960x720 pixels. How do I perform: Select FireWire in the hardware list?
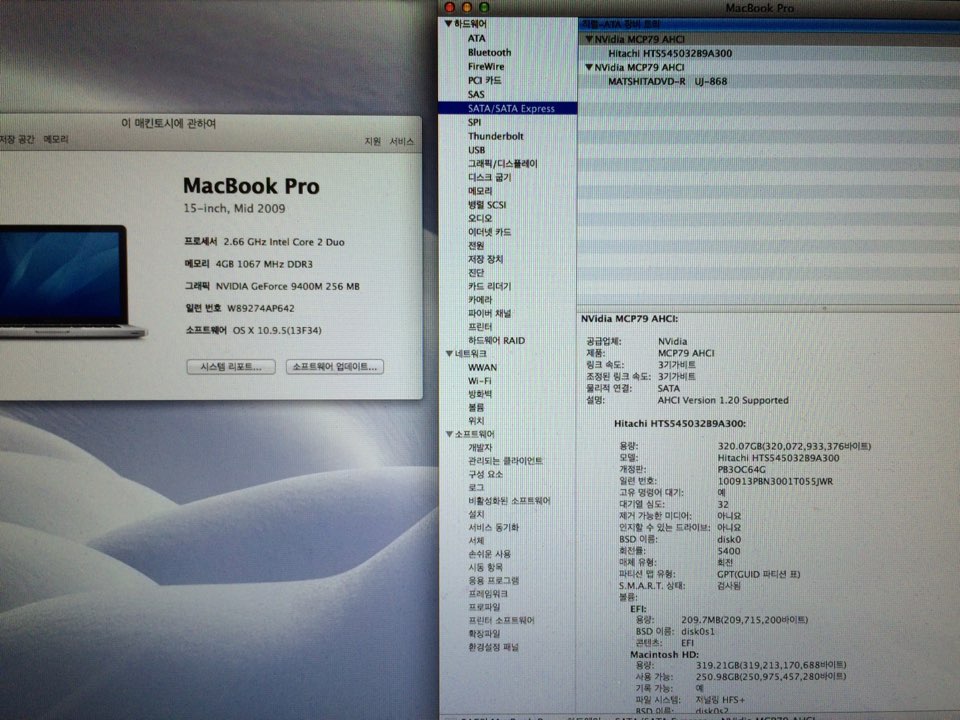coord(486,66)
